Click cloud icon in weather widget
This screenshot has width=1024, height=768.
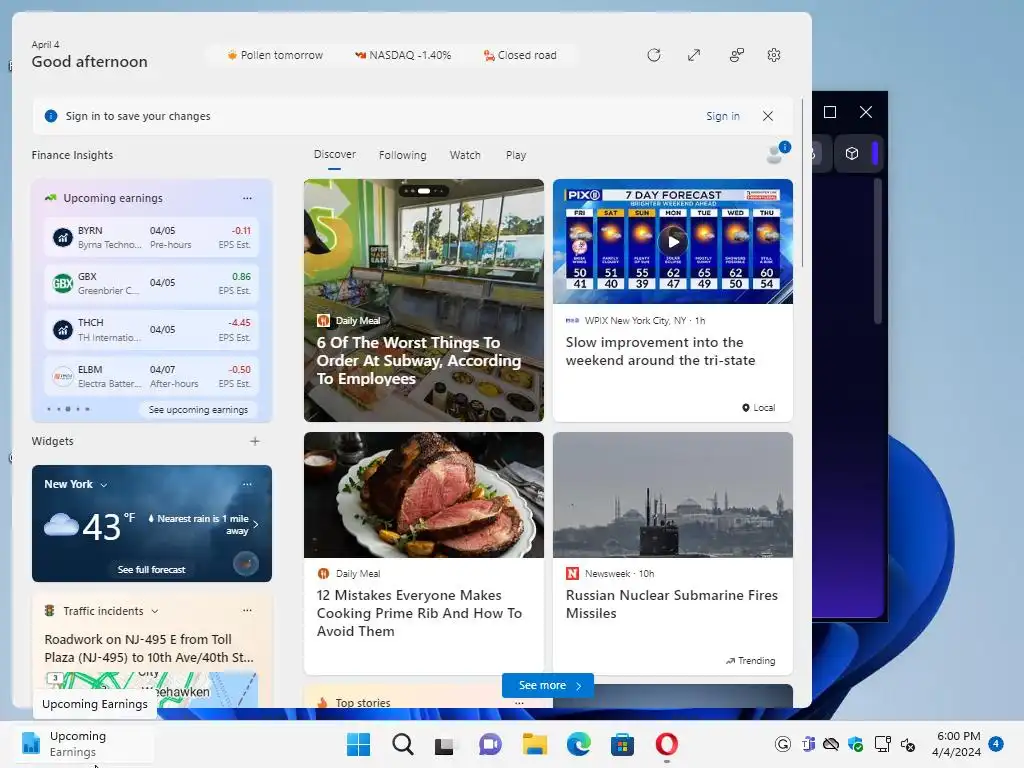point(61,525)
